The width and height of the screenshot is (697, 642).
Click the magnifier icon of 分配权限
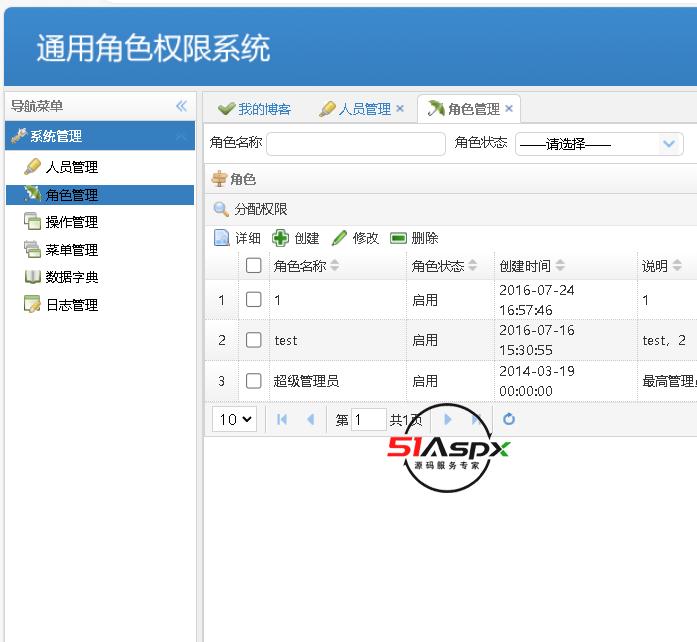click(221, 209)
